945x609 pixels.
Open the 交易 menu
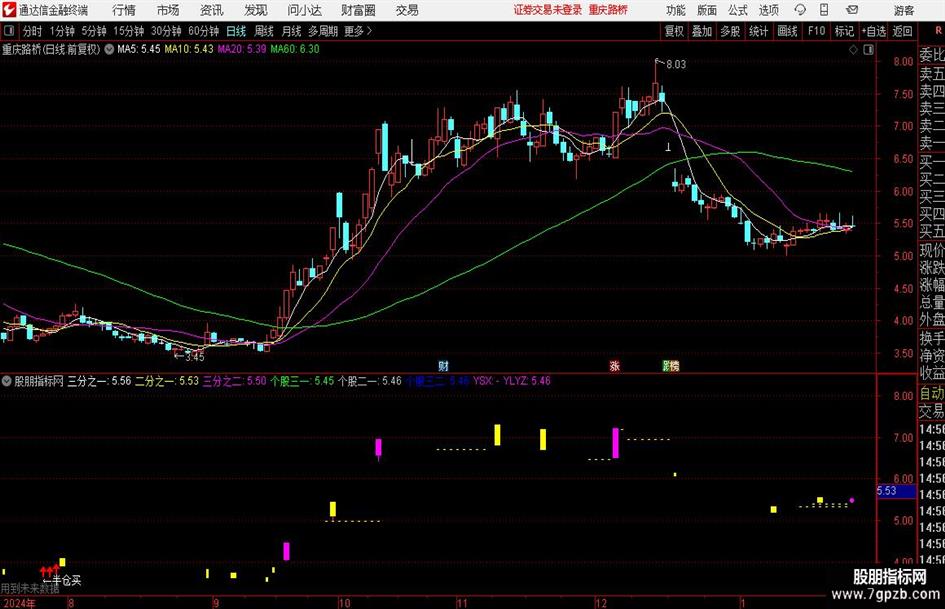[407, 10]
